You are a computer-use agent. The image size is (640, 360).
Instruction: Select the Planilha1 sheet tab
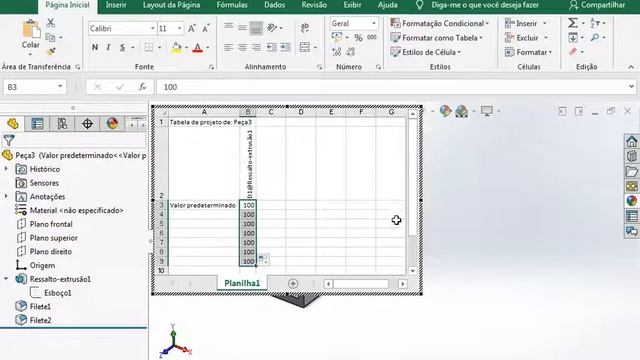pyautogui.click(x=242, y=283)
